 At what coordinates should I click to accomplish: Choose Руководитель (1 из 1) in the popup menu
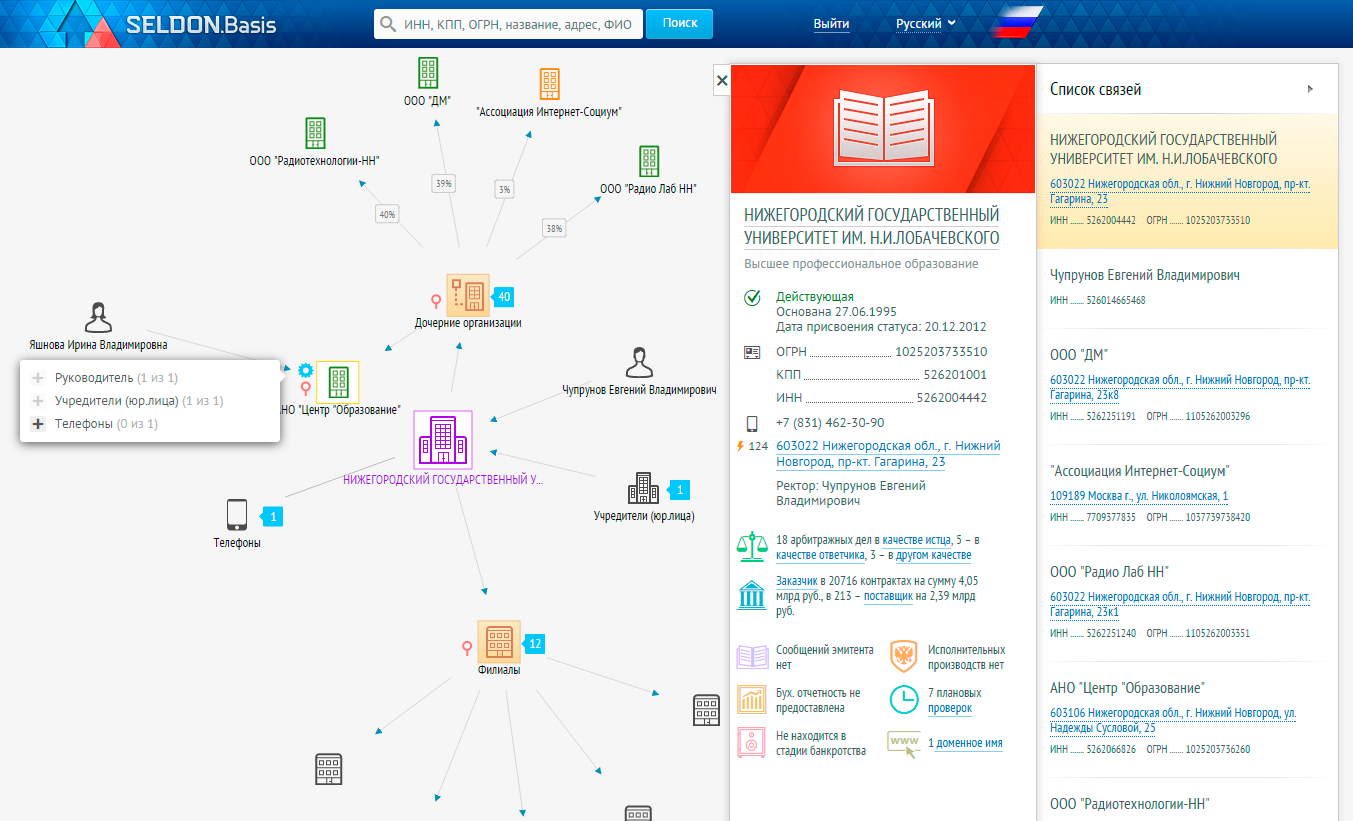click(116, 378)
